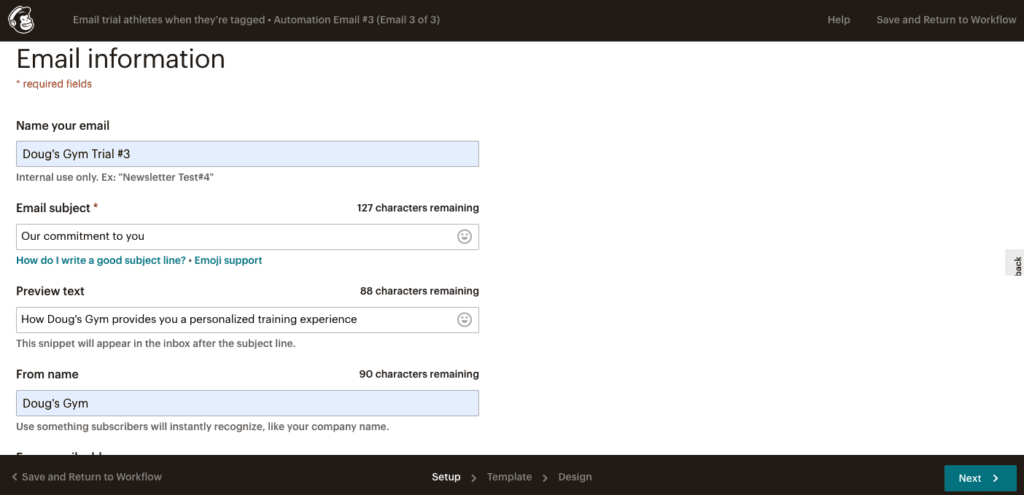
Task: Click the chevron inside the Next button
Action: [x=995, y=478]
